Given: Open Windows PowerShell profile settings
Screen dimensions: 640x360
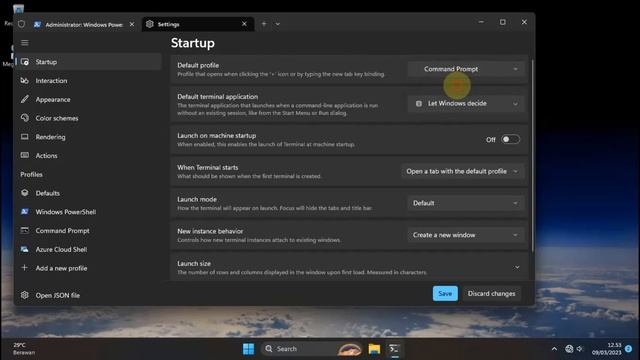Looking at the screenshot, I should click(x=88, y=211).
